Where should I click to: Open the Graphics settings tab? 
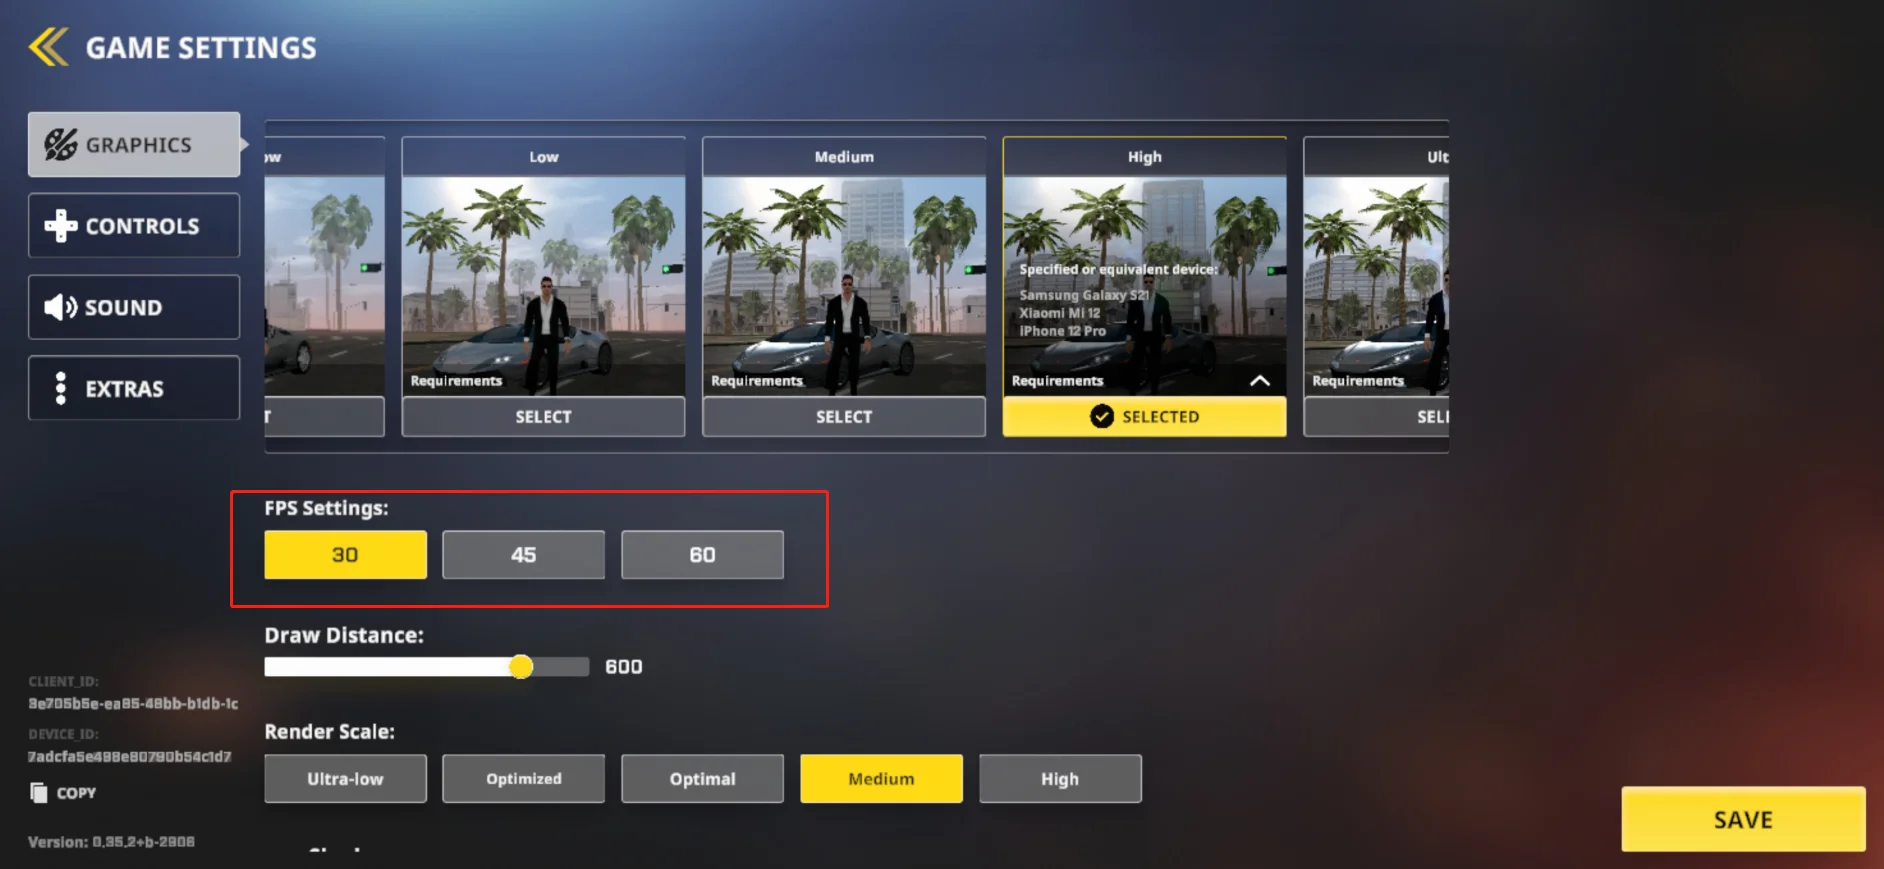[134, 145]
